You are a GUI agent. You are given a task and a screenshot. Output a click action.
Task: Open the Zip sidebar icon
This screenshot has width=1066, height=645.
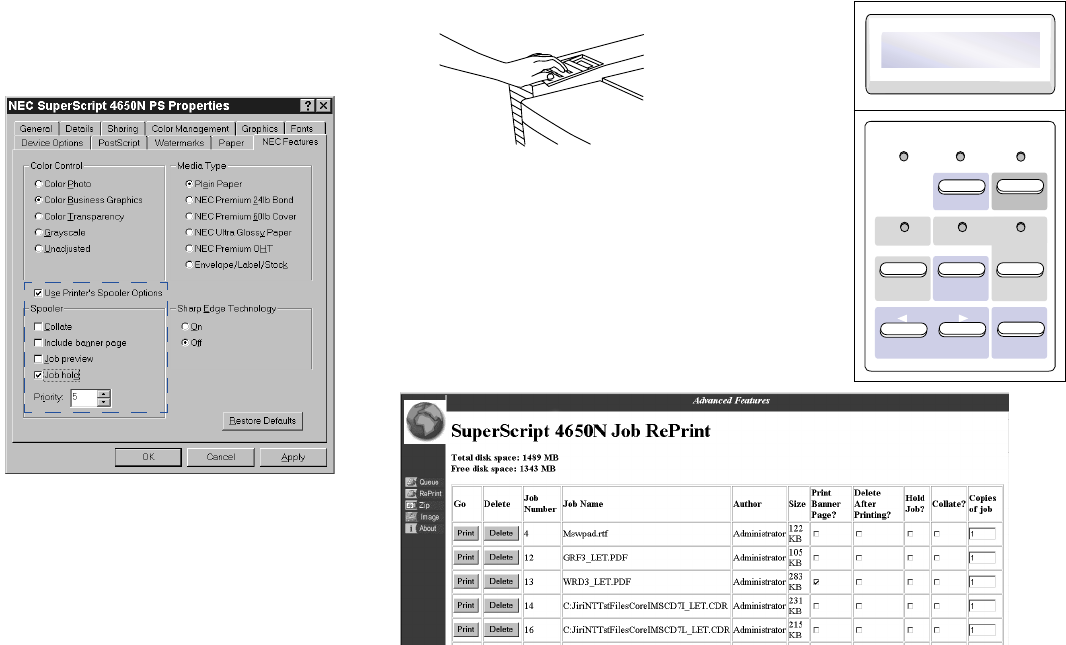[x=411, y=505]
